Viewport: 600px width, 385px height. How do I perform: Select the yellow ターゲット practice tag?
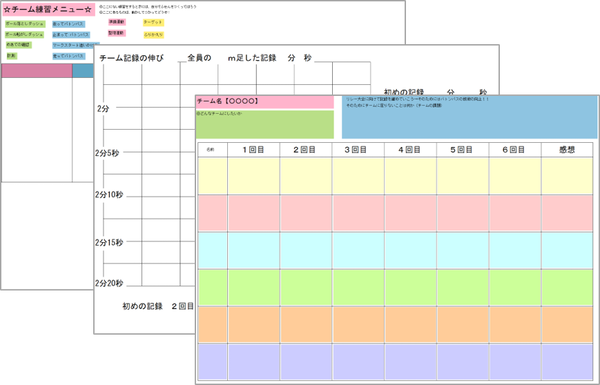click(x=153, y=23)
